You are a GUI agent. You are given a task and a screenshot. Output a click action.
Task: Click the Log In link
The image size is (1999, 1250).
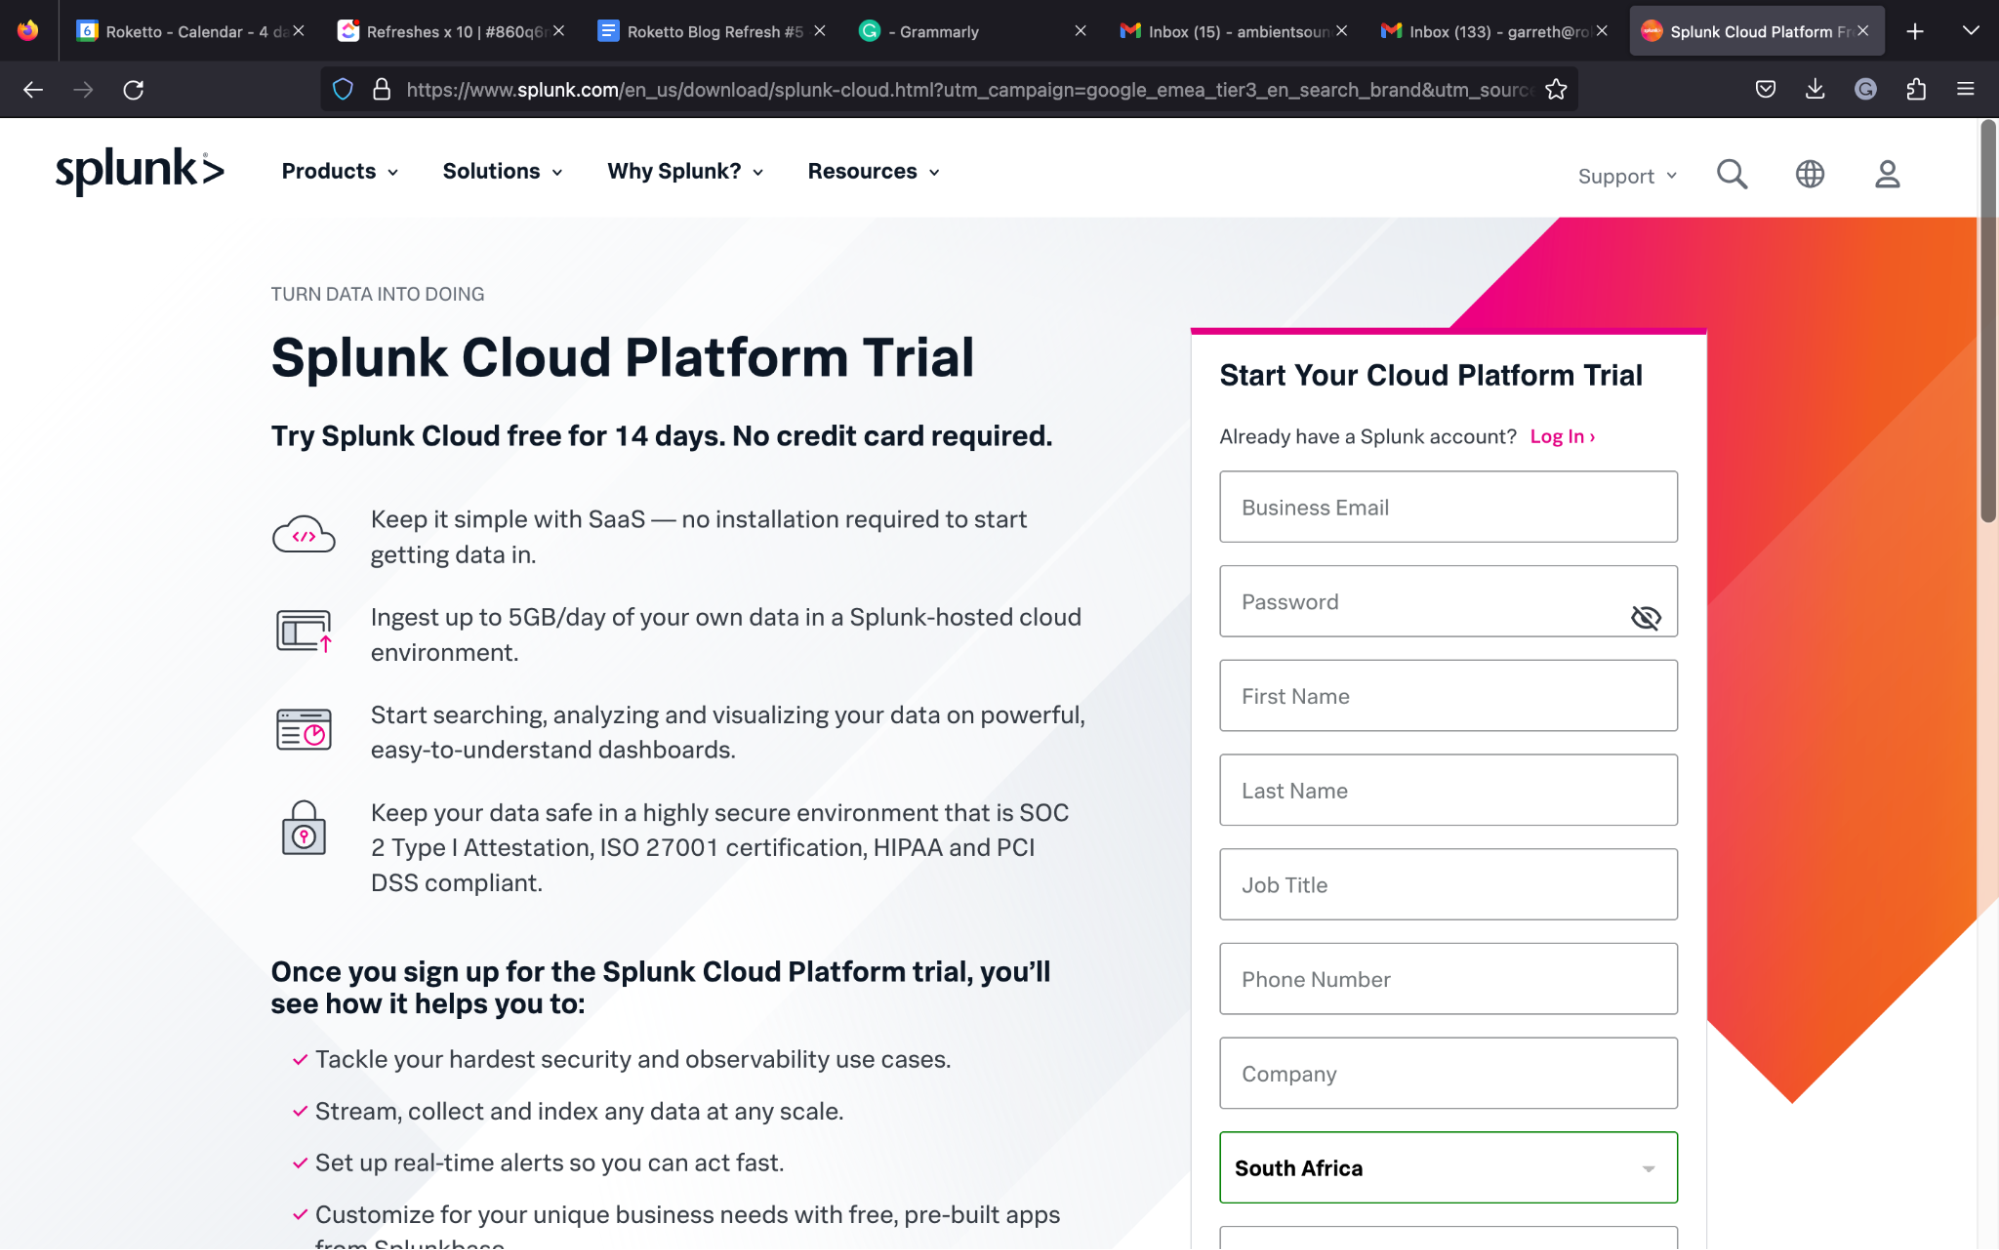(x=1556, y=436)
